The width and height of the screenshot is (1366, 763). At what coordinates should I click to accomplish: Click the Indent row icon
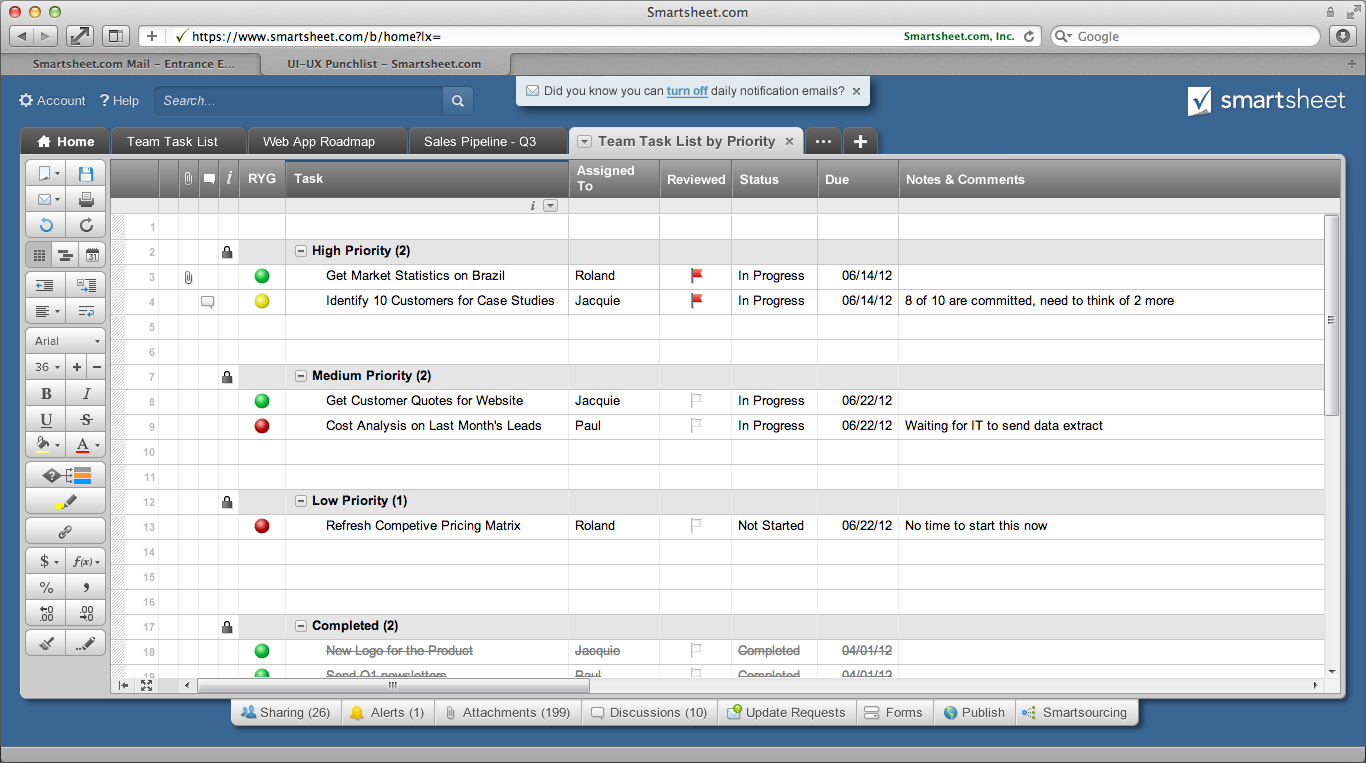pyautogui.click(x=86, y=285)
